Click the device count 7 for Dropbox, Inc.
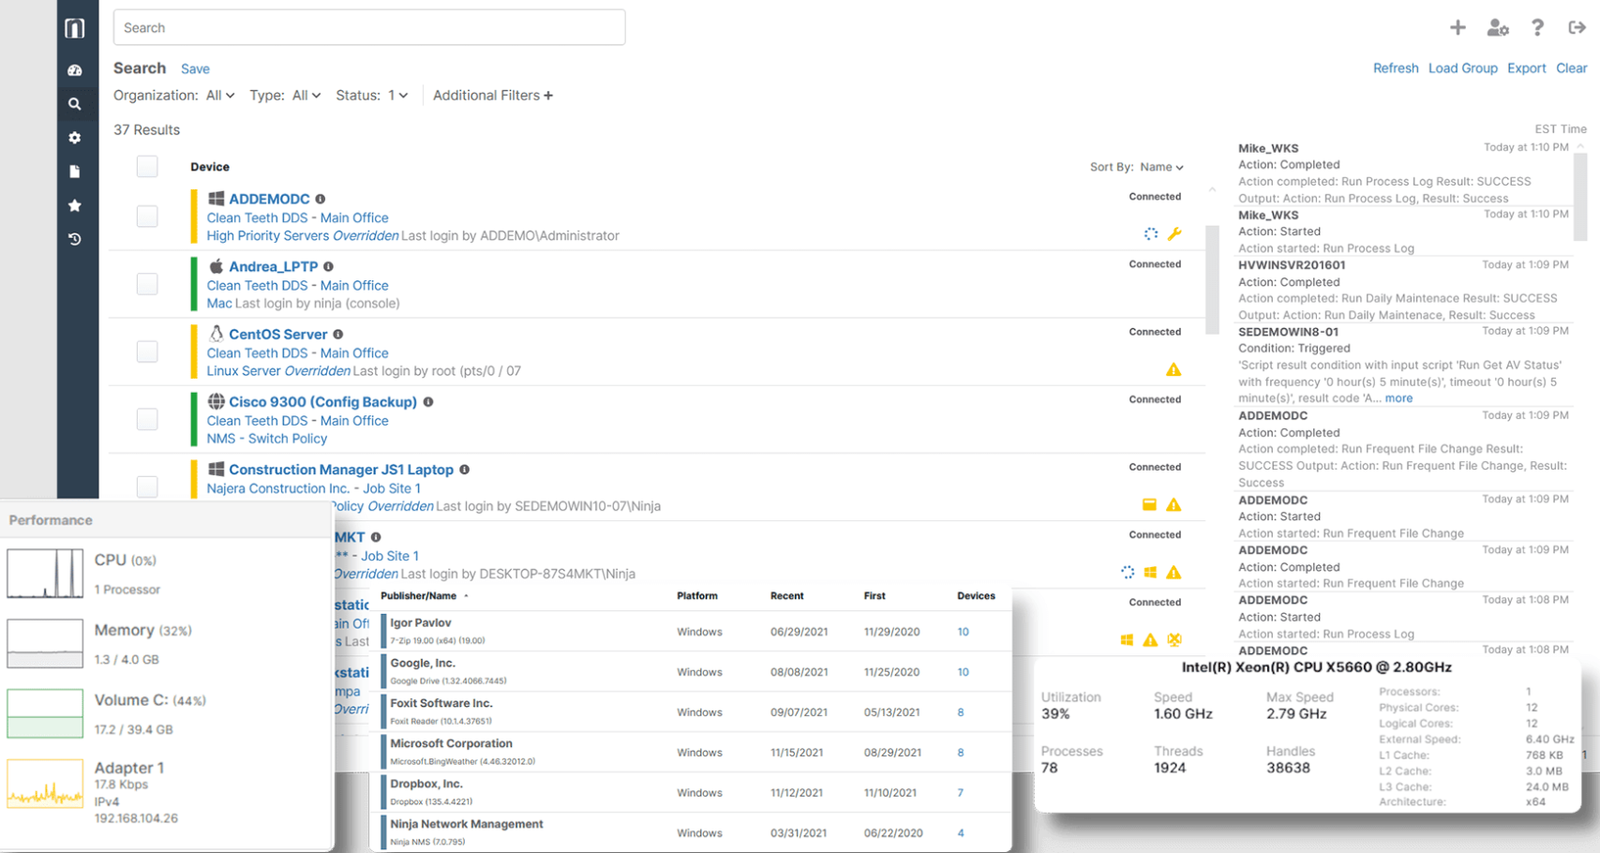The width and height of the screenshot is (1600, 853). point(960,793)
